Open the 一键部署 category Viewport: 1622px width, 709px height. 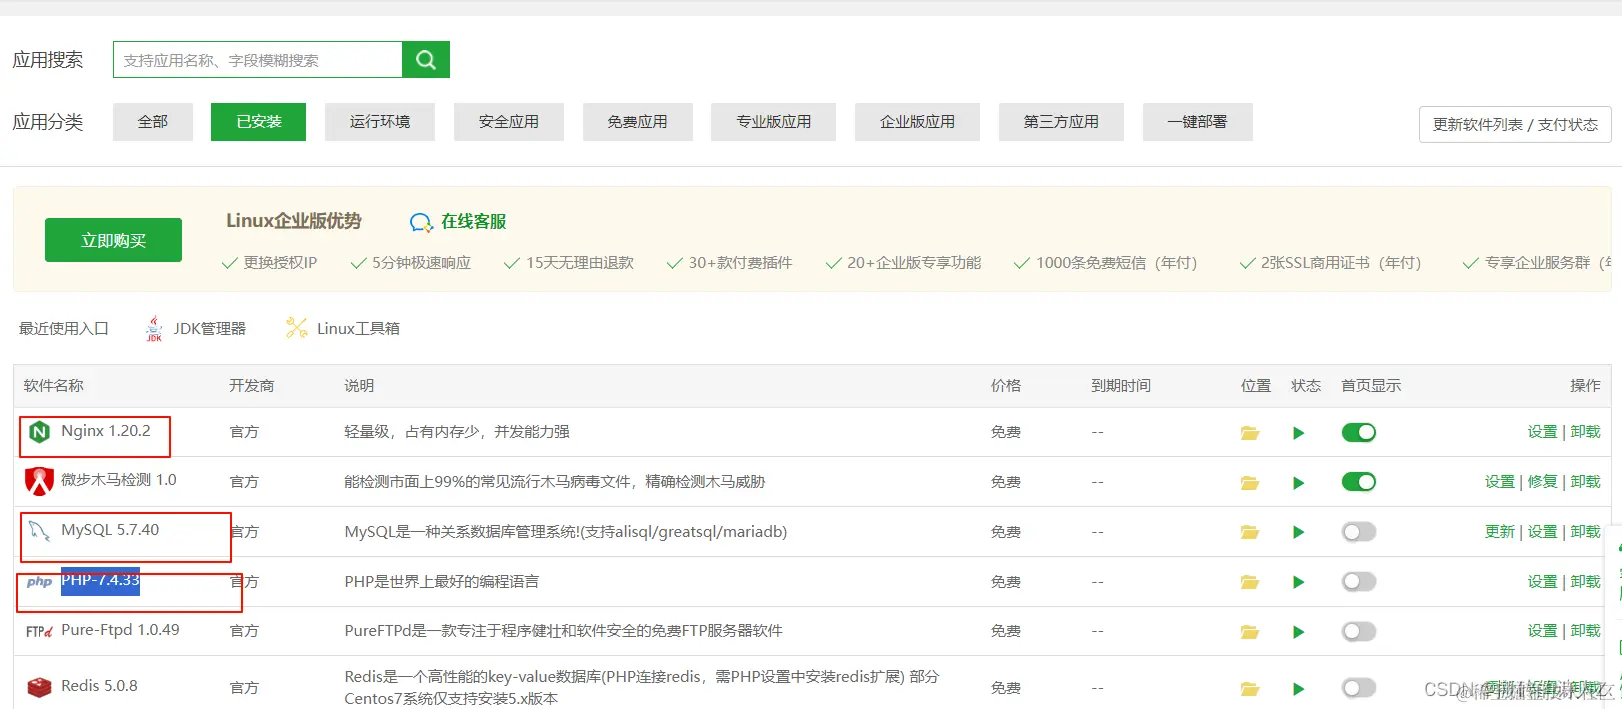(x=1198, y=122)
